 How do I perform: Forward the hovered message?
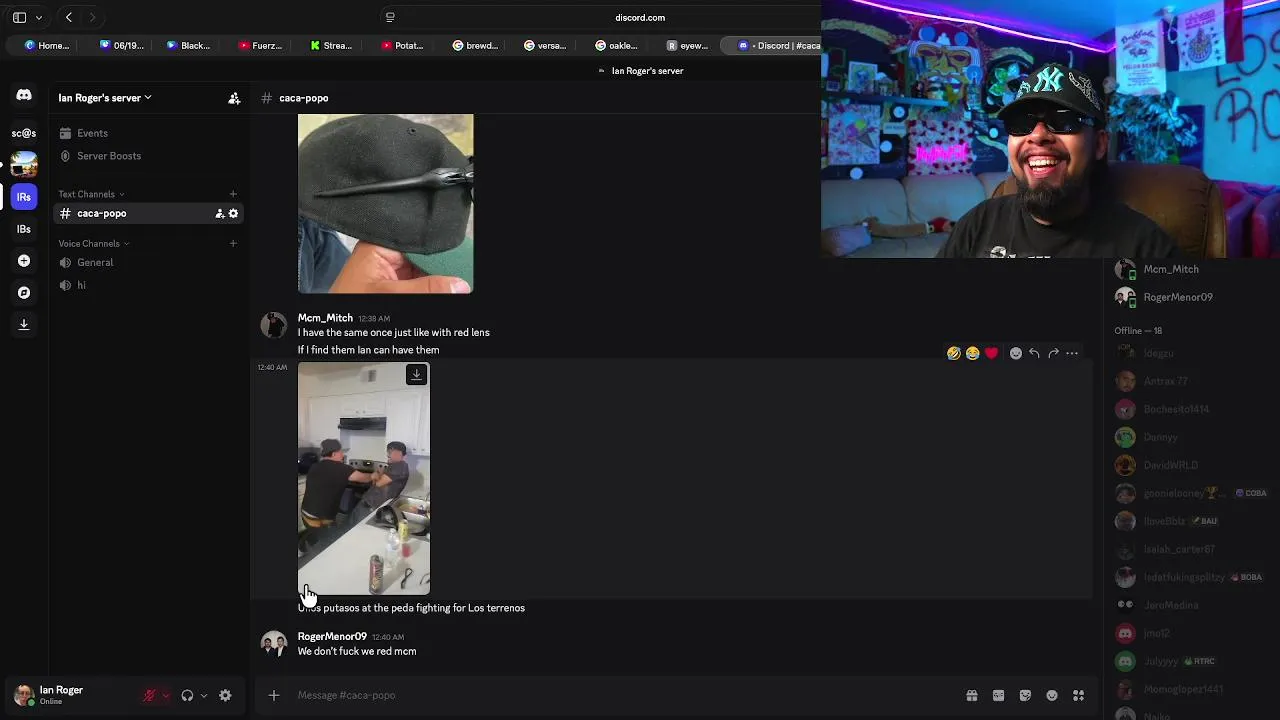(x=1053, y=353)
